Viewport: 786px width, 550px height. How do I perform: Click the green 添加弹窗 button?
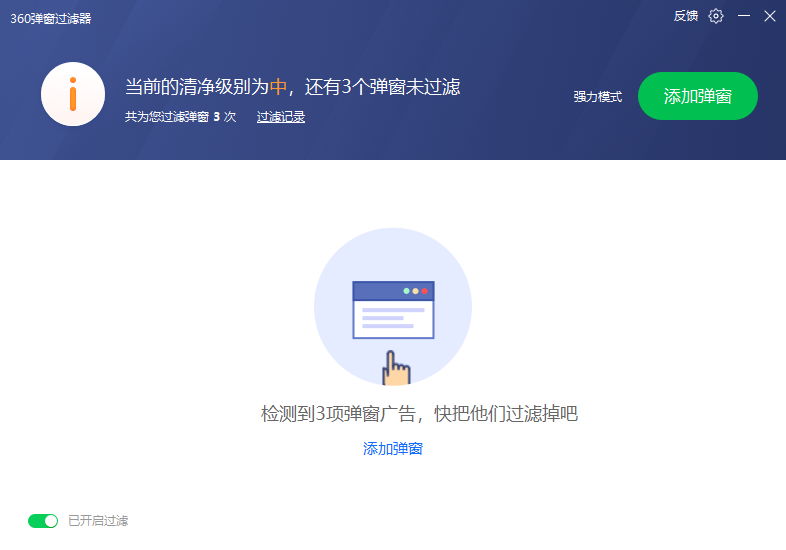pyautogui.click(x=697, y=96)
